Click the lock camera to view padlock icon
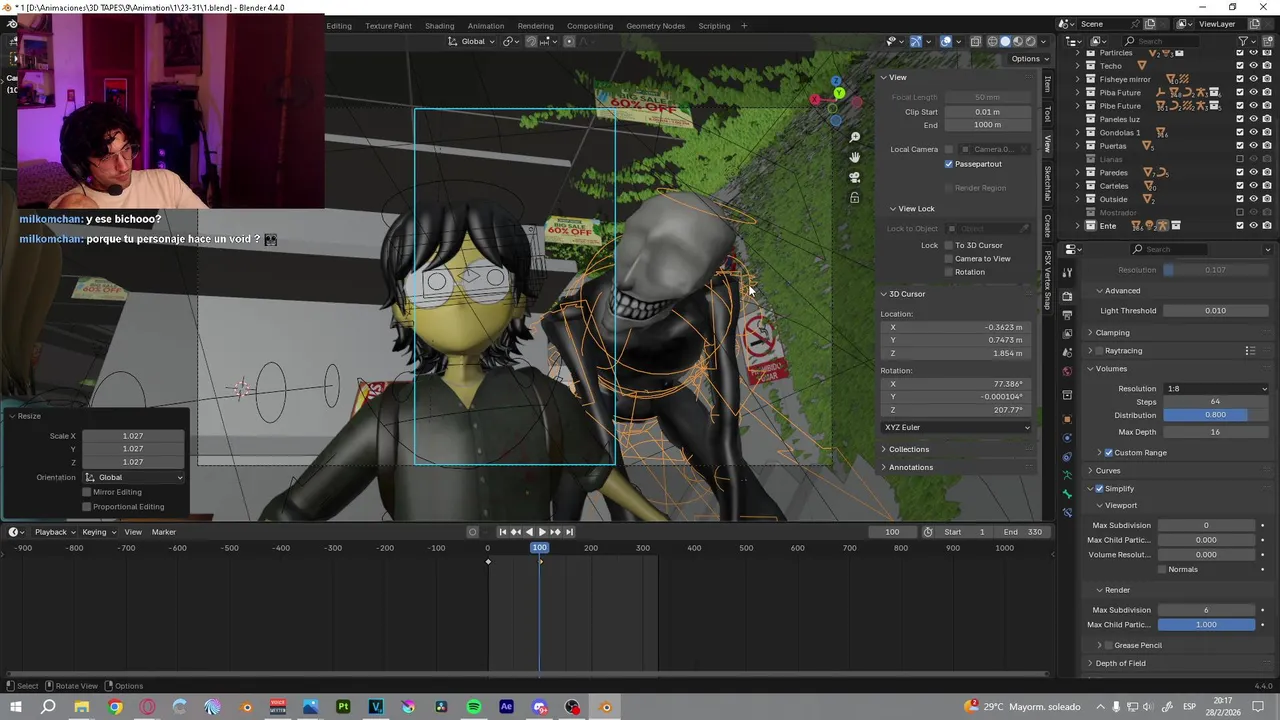 855,198
